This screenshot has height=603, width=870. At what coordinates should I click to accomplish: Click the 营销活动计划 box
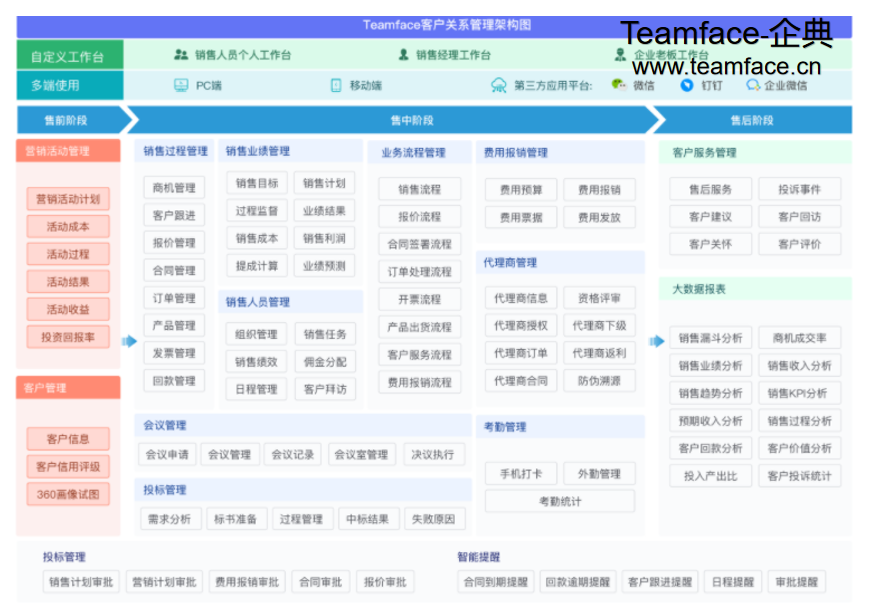point(68,199)
